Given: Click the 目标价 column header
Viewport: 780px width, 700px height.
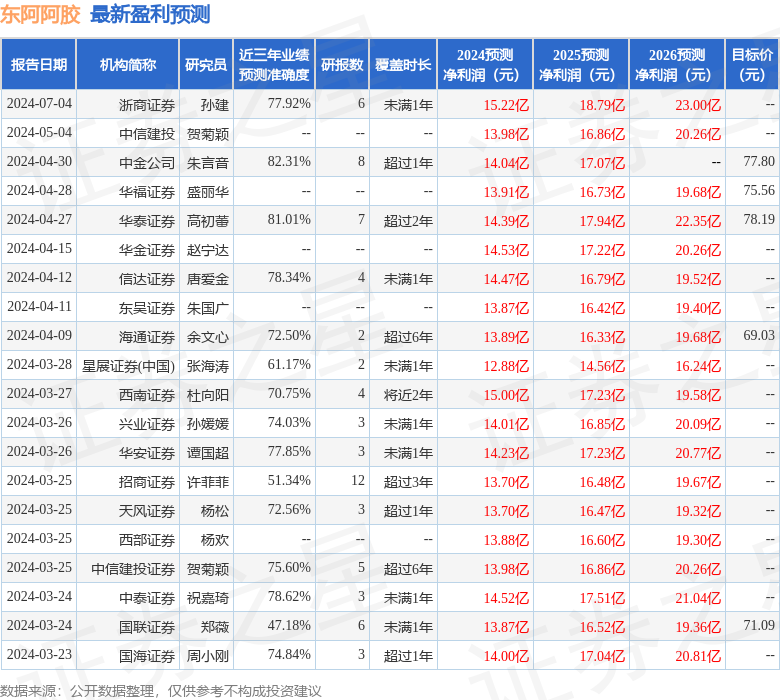Looking at the screenshot, I should point(752,65).
